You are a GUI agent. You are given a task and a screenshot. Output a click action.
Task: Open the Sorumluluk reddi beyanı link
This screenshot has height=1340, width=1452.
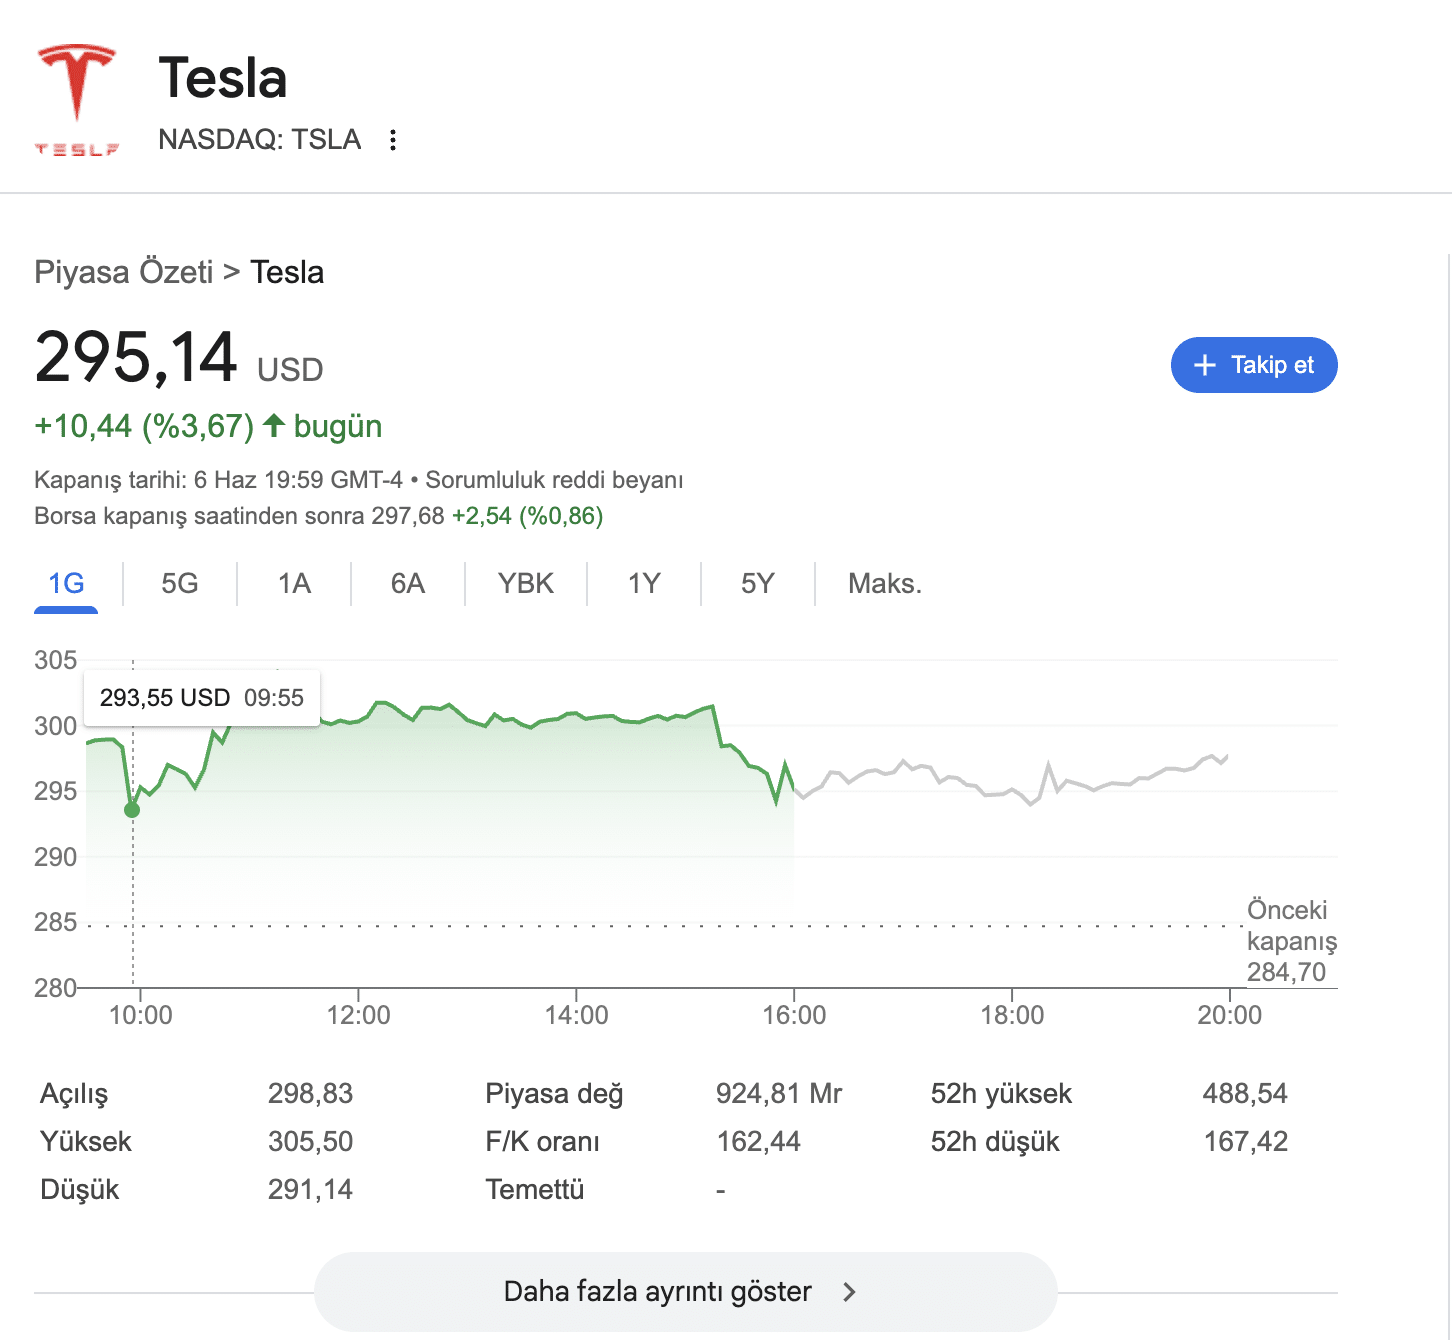(554, 480)
